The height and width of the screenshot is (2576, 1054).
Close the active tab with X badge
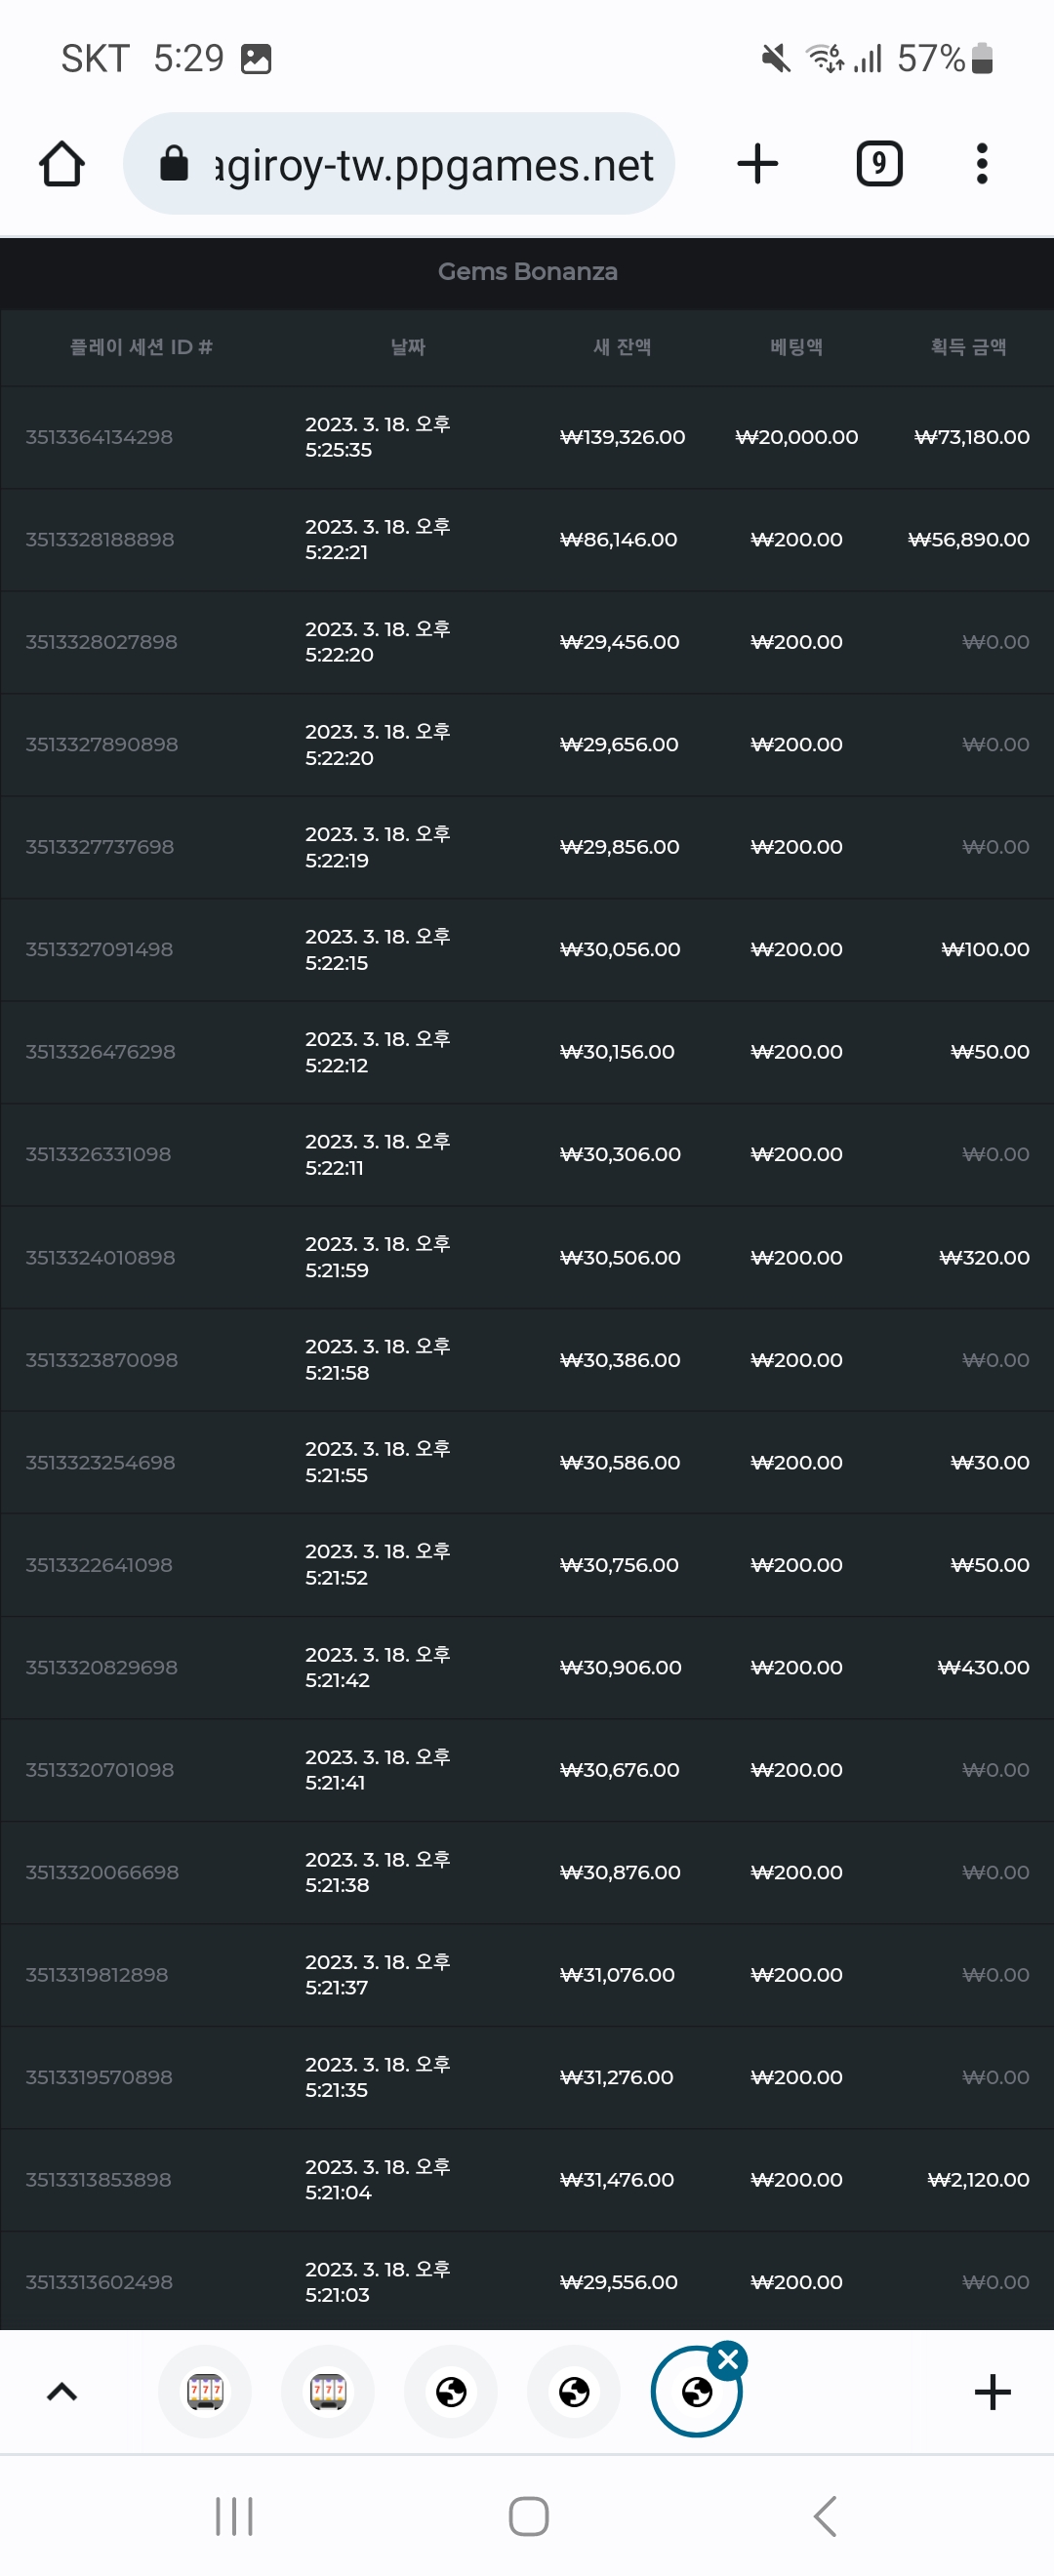coord(728,2360)
